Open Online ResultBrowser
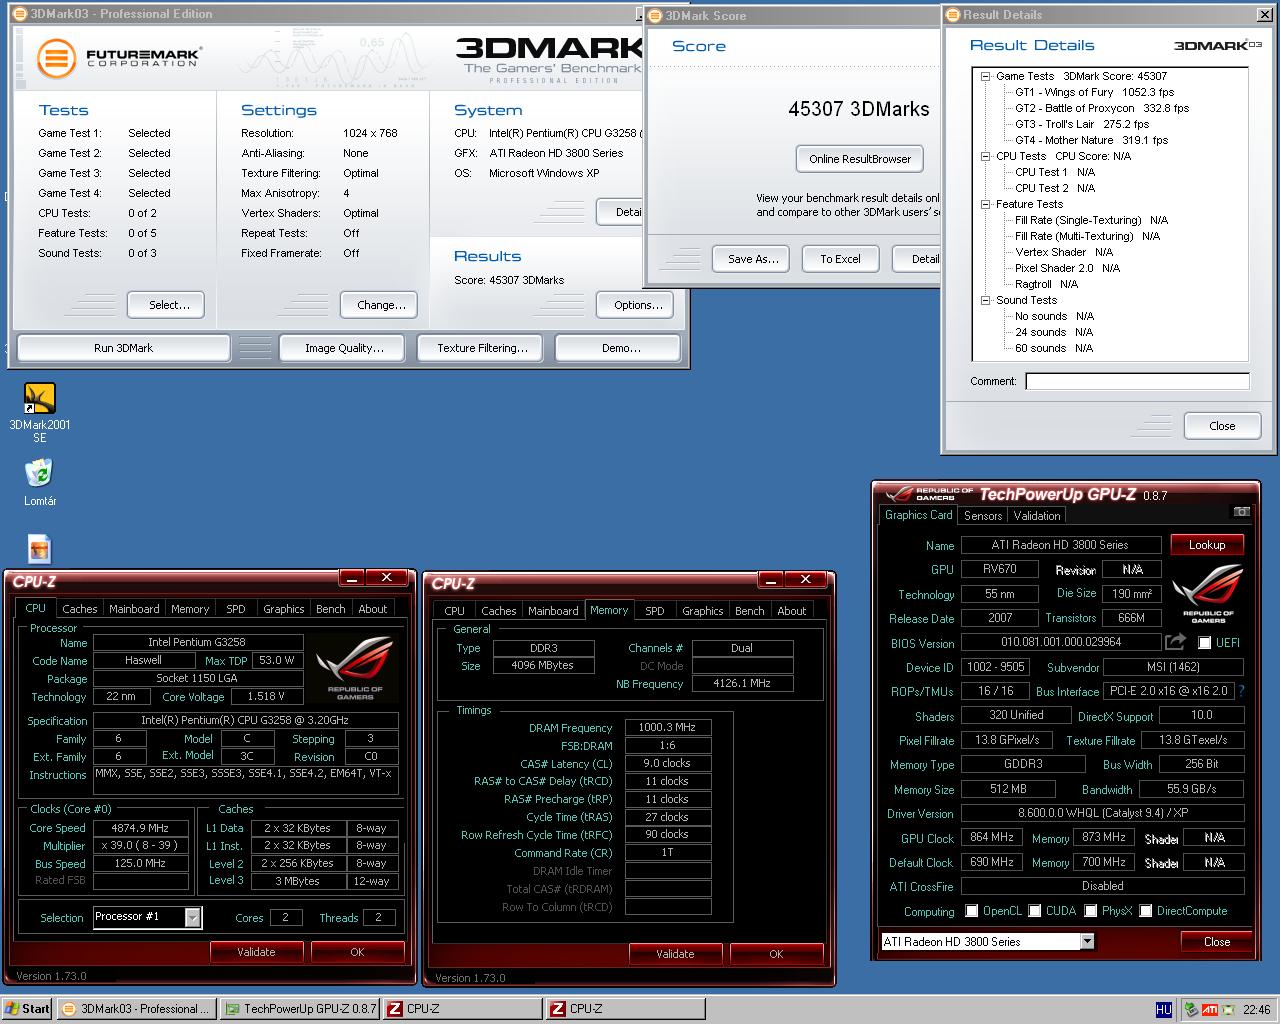The image size is (1280, 1024). pyautogui.click(x=860, y=159)
